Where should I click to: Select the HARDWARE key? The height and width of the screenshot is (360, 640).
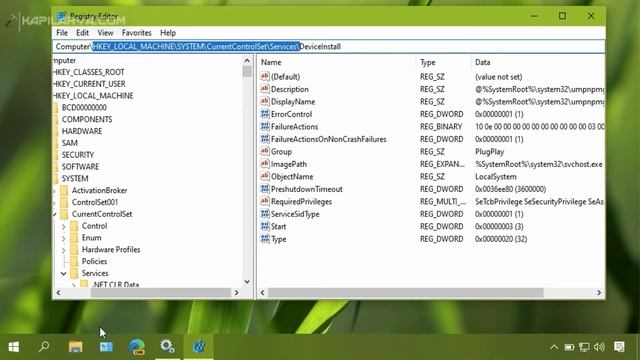82,131
